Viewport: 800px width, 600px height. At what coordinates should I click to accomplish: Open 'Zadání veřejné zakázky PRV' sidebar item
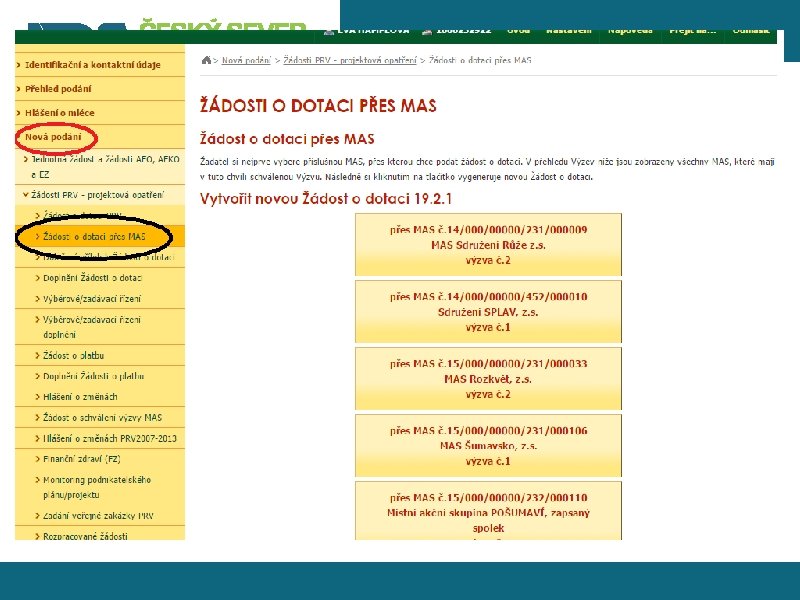[98, 516]
